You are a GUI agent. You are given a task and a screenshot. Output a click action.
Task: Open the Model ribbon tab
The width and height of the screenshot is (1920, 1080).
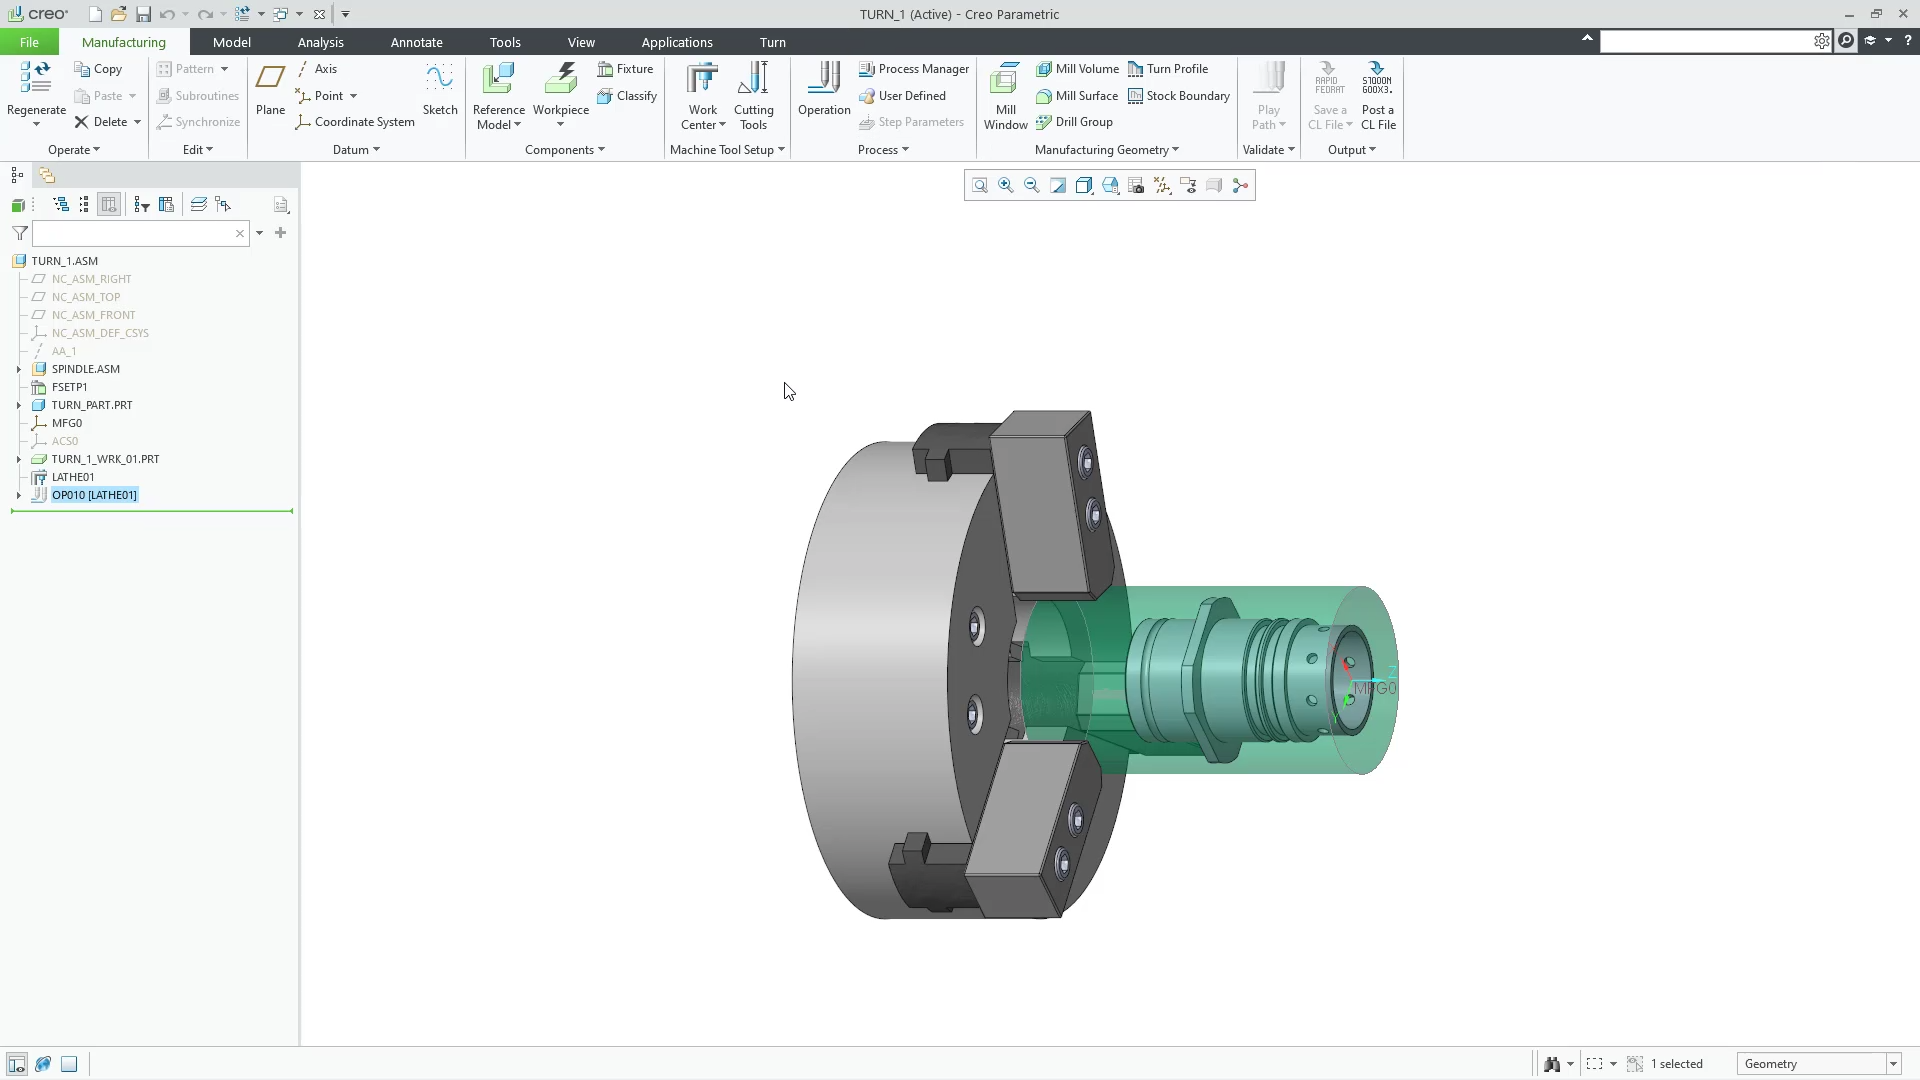coord(232,42)
